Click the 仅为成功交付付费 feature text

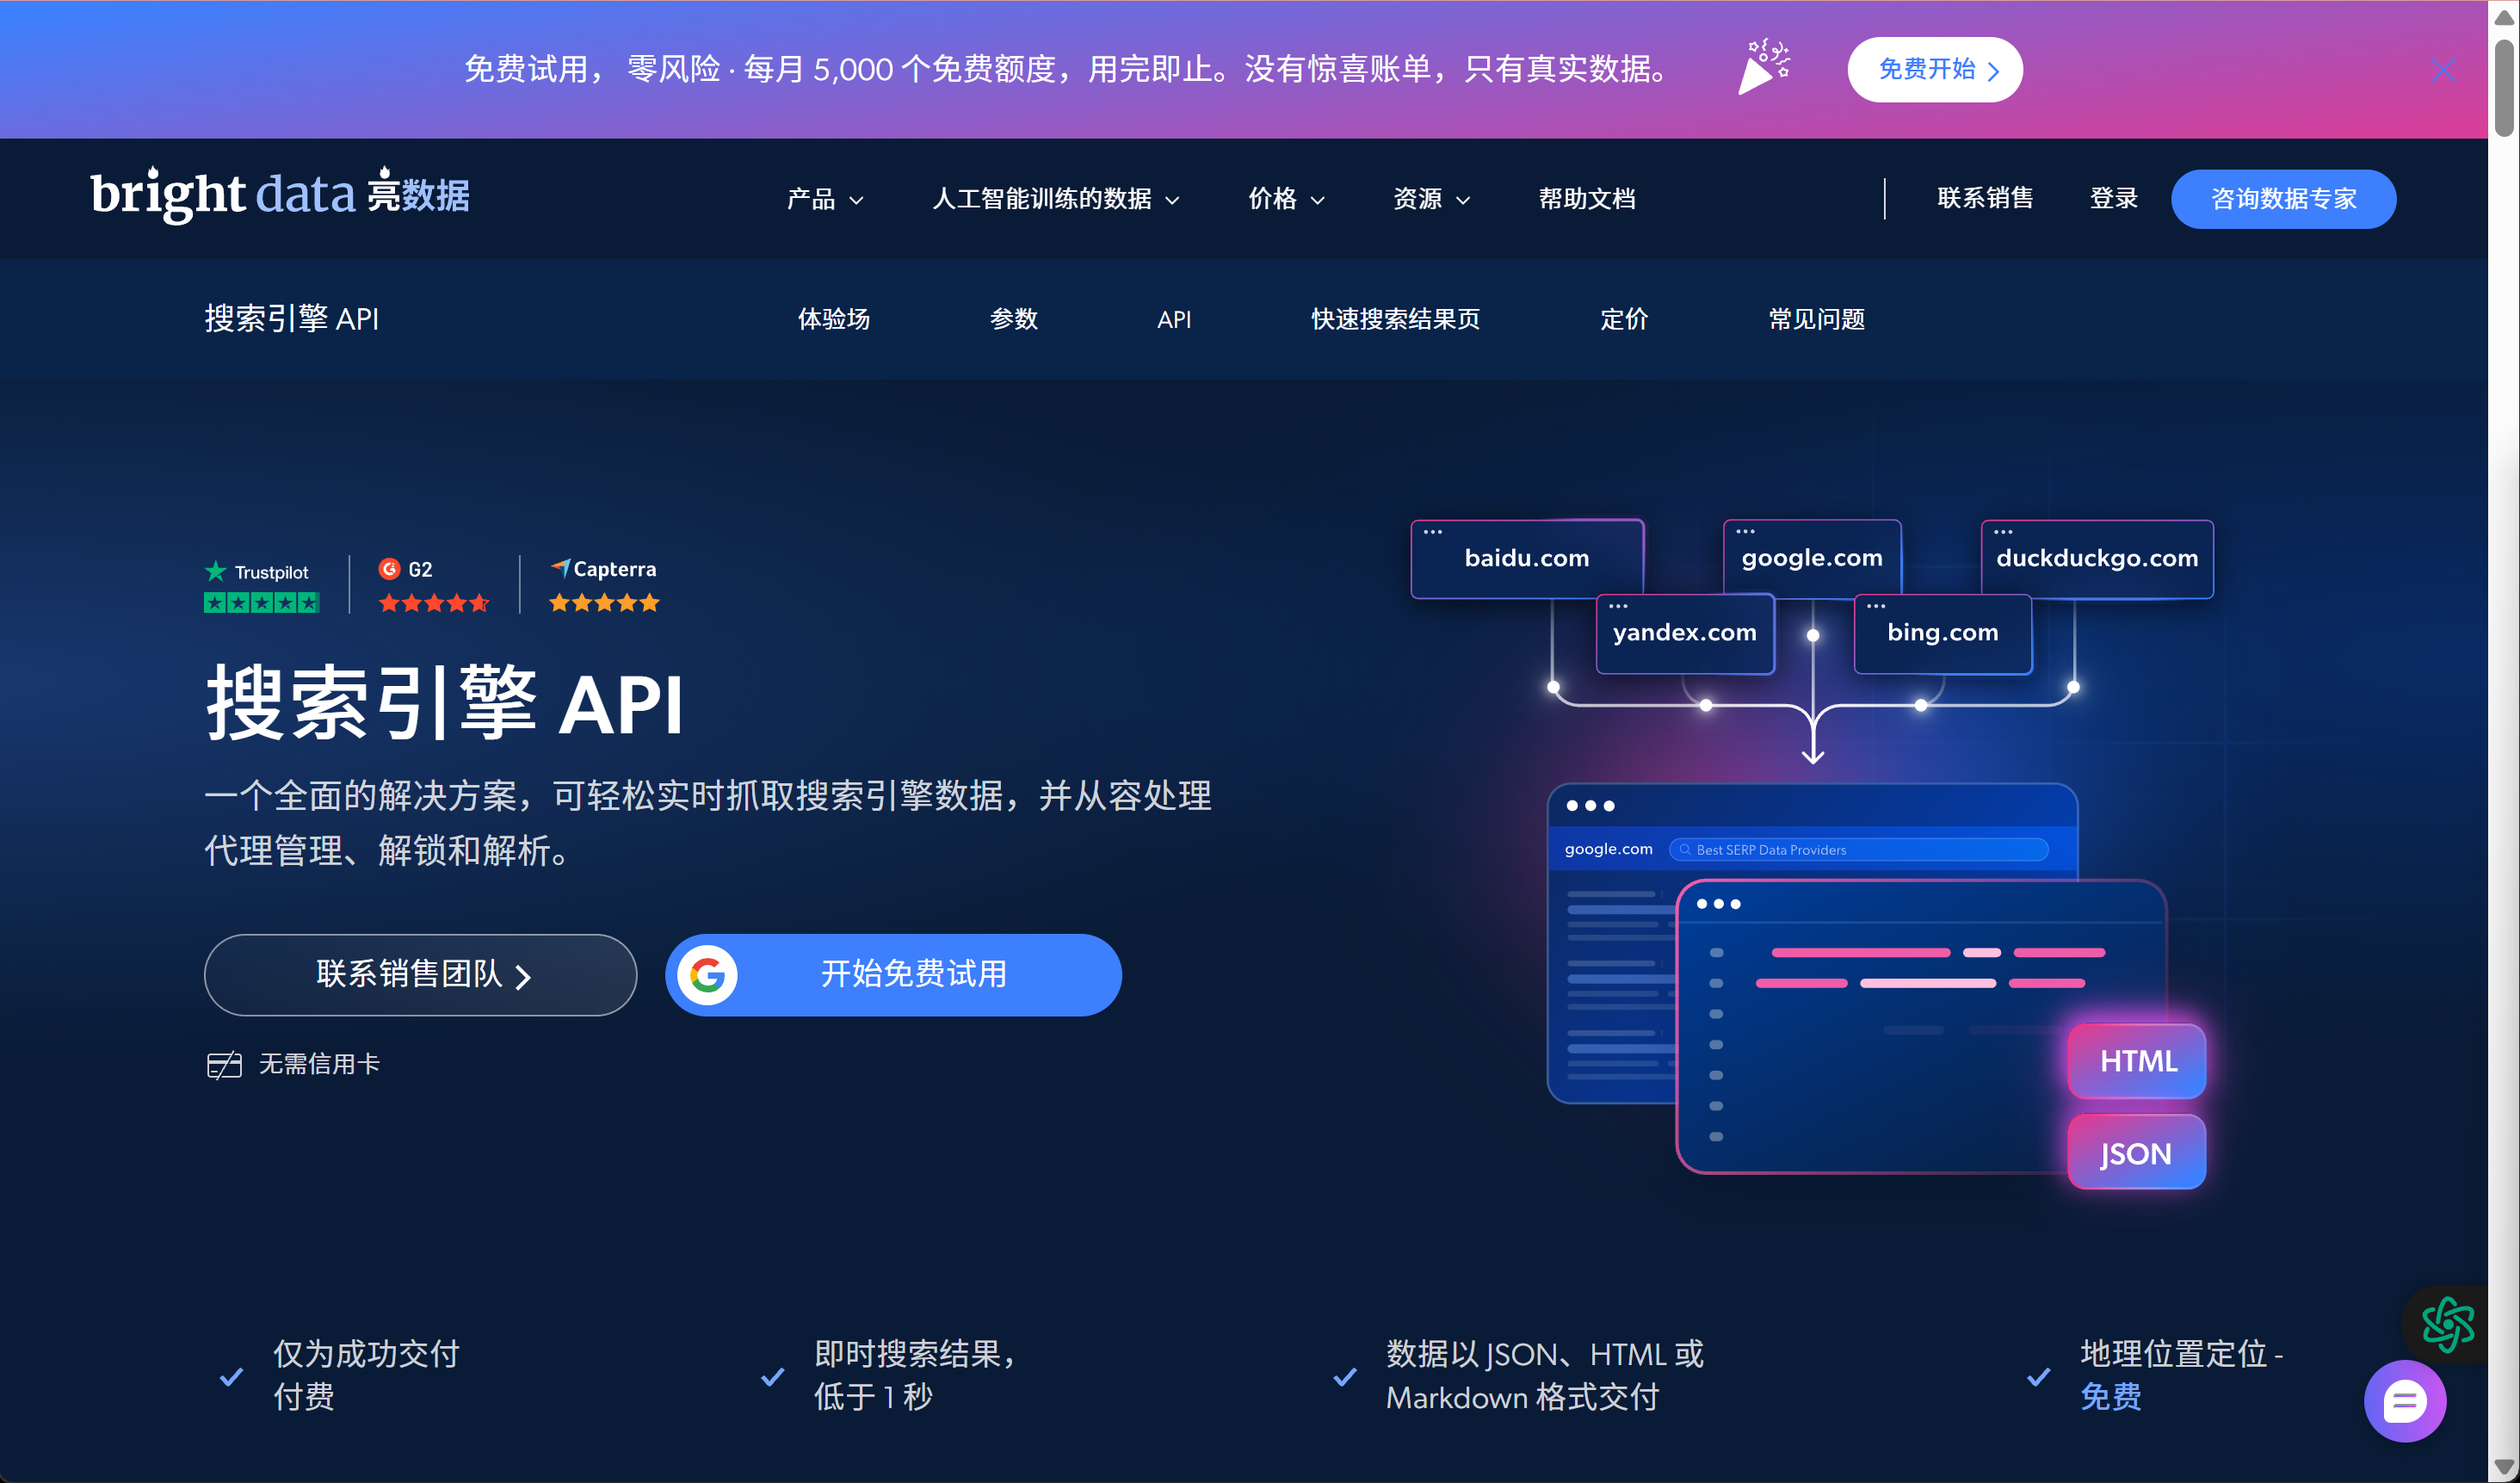click(x=366, y=1375)
